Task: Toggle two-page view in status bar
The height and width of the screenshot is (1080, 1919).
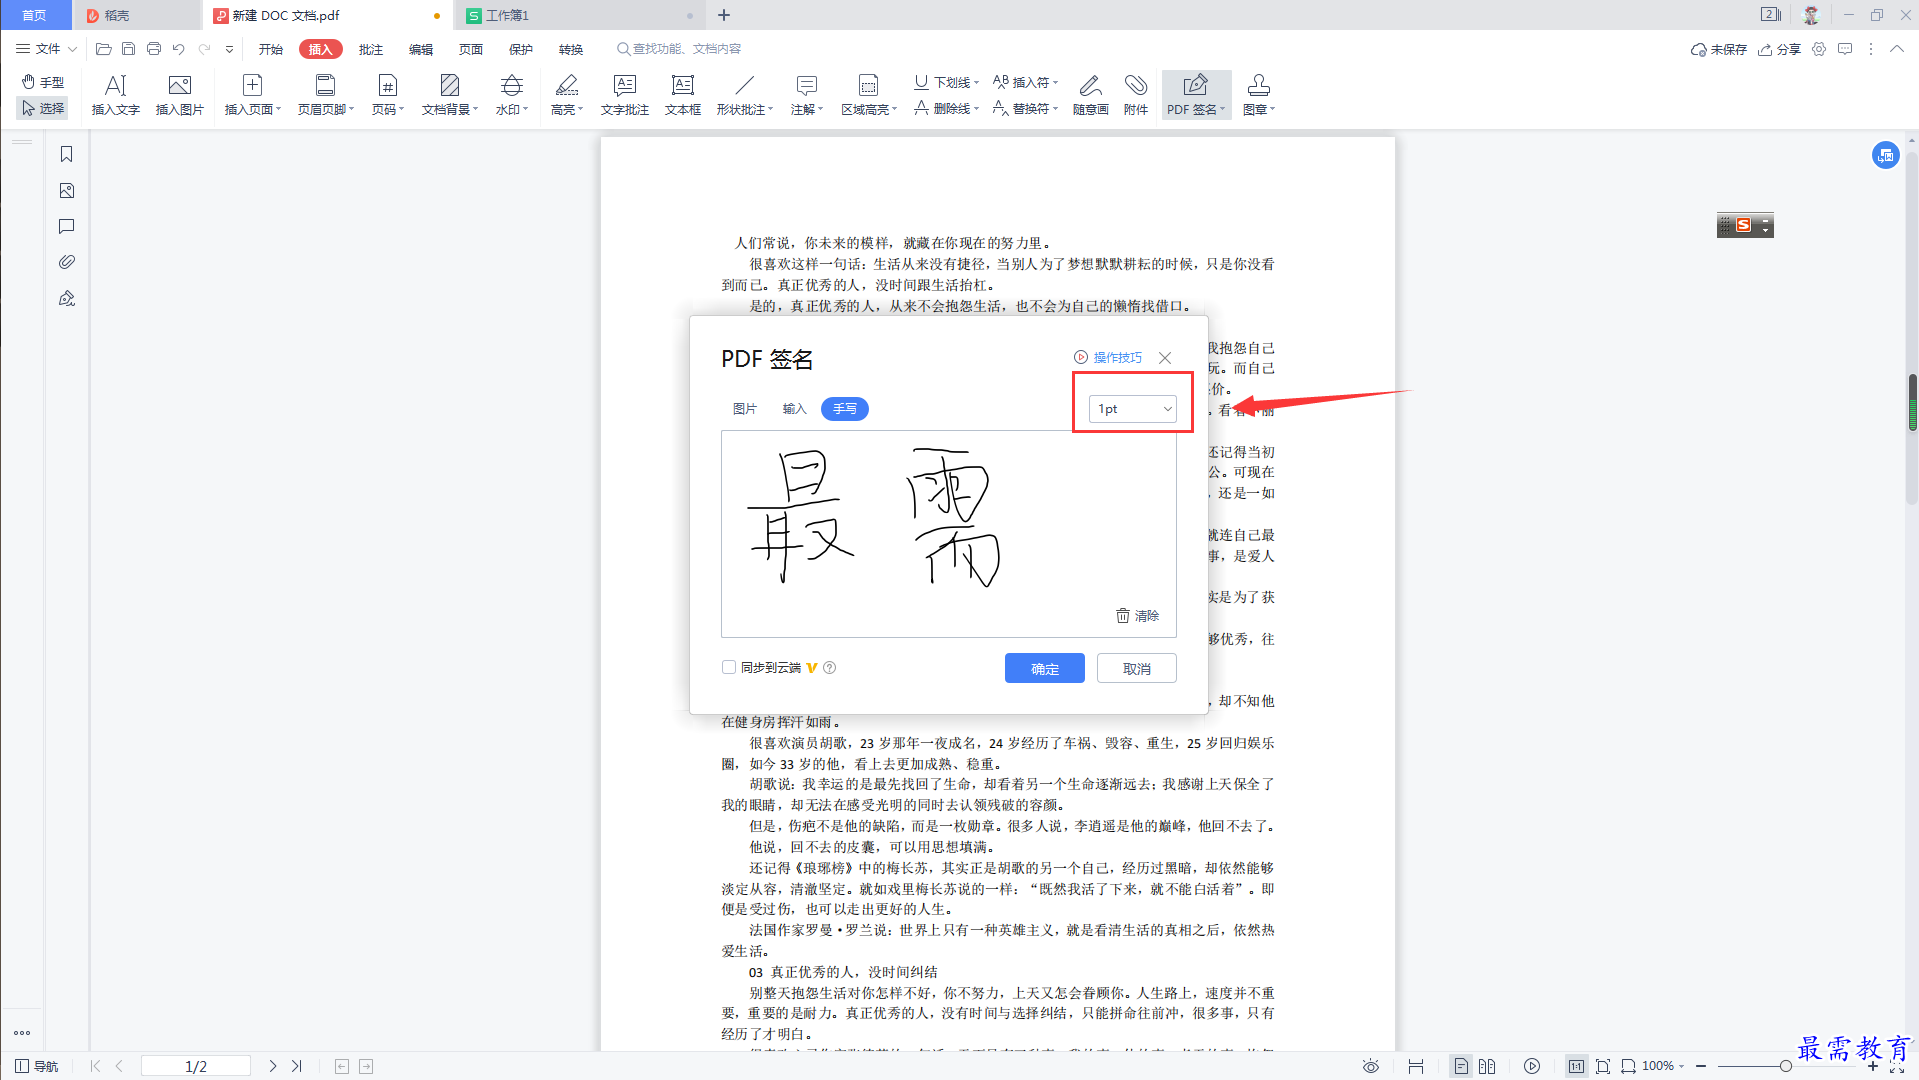Action: (1487, 1066)
